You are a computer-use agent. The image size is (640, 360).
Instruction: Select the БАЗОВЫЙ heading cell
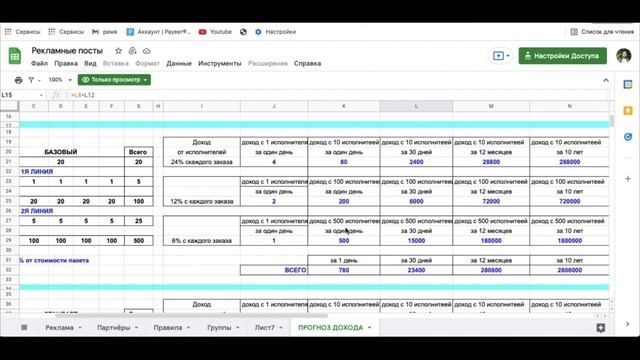tap(61, 152)
